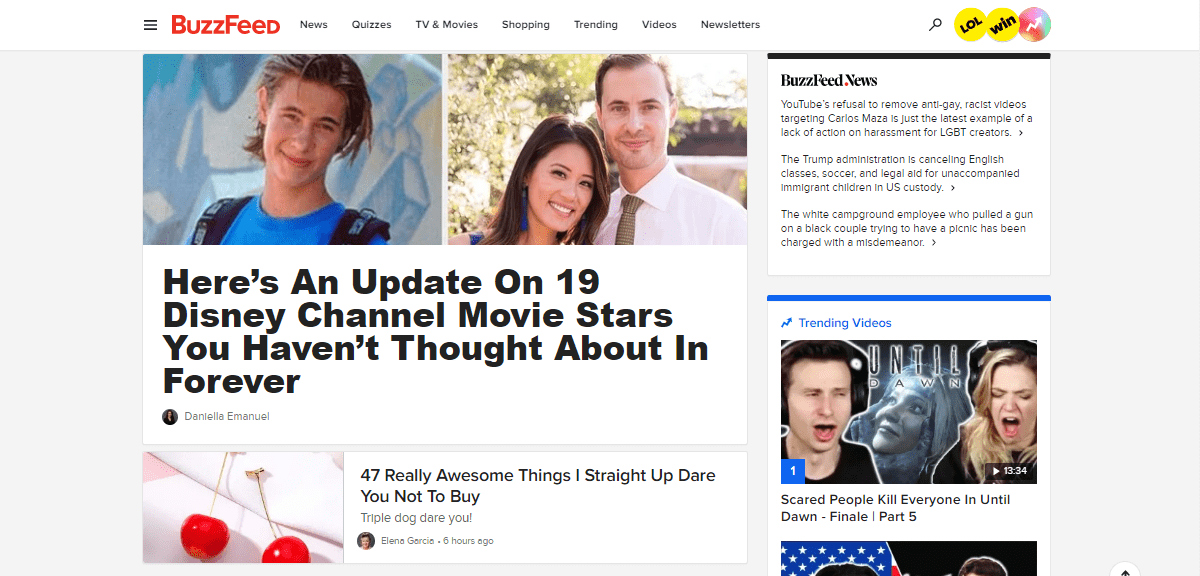
Task: Click the cherry earrings article thumbnail
Action: pos(242,507)
